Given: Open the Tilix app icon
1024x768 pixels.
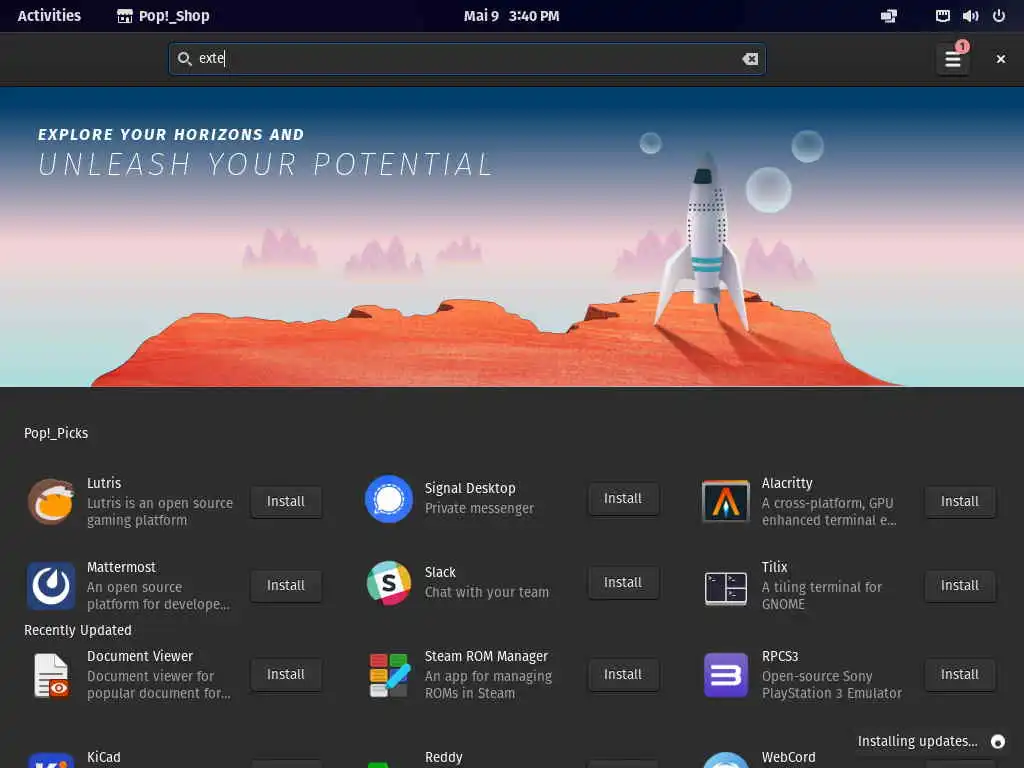Looking at the screenshot, I should (726, 587).
